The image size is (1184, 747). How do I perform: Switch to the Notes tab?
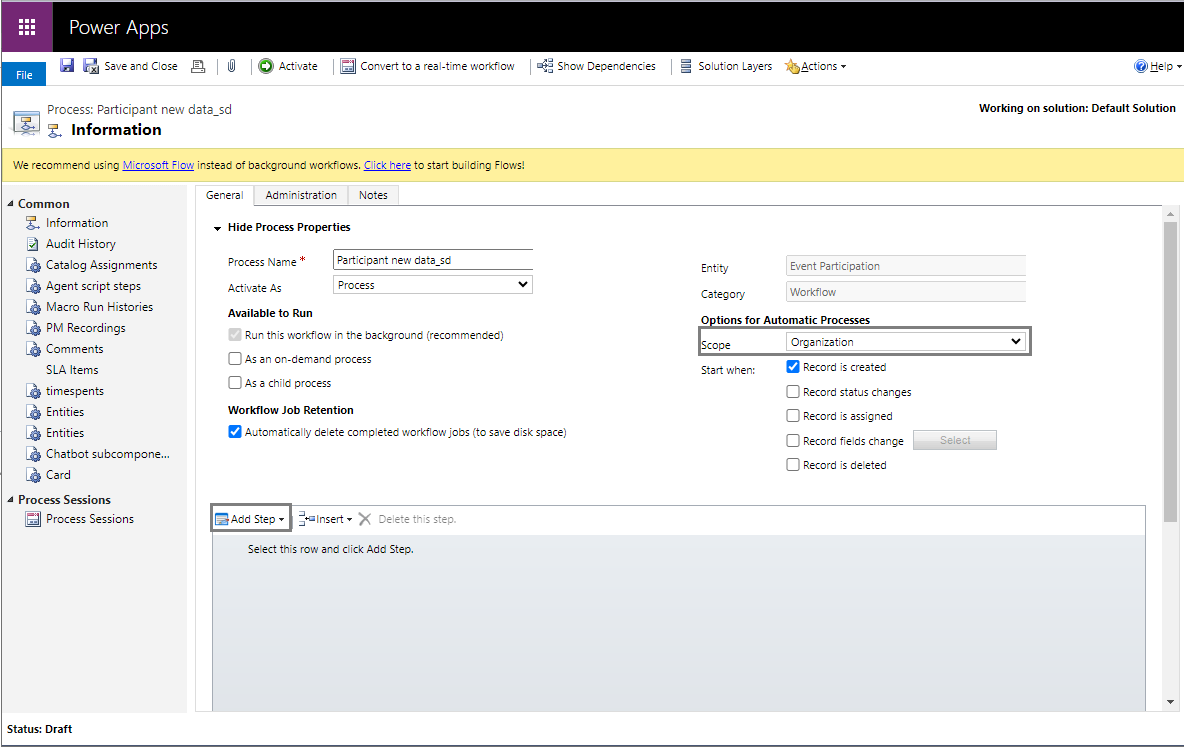373,195
